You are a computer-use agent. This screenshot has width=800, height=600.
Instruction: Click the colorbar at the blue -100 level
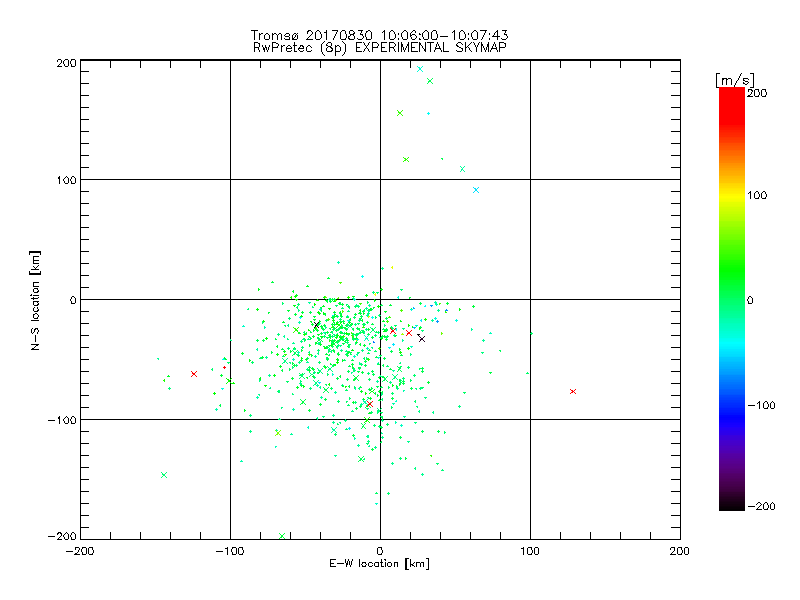click(x=732, y=405)
